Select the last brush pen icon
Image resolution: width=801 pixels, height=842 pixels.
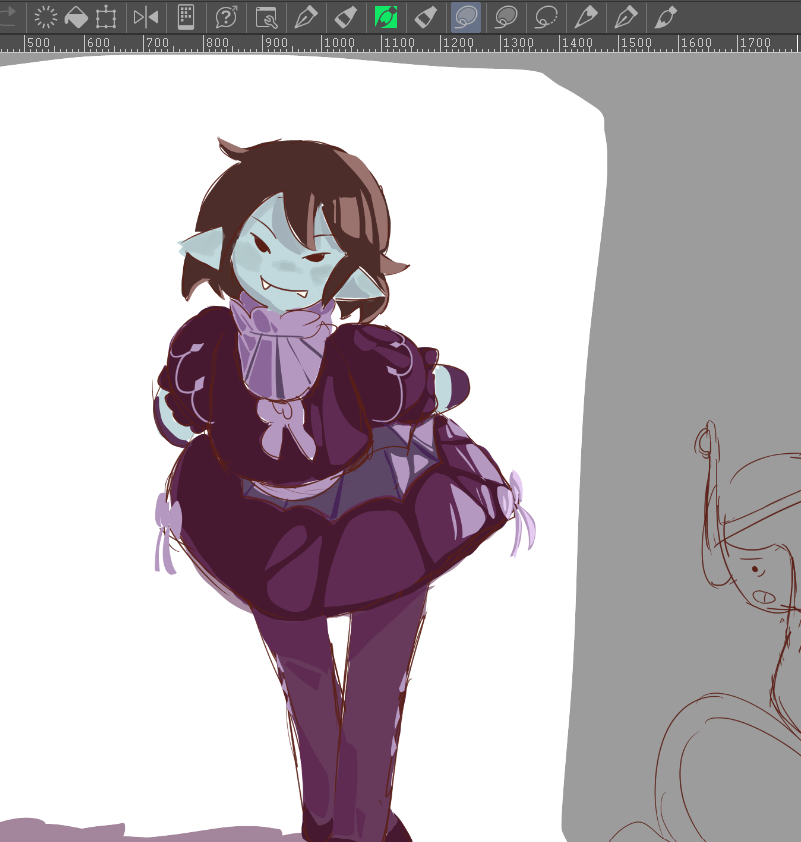click(x=665, y=17)
